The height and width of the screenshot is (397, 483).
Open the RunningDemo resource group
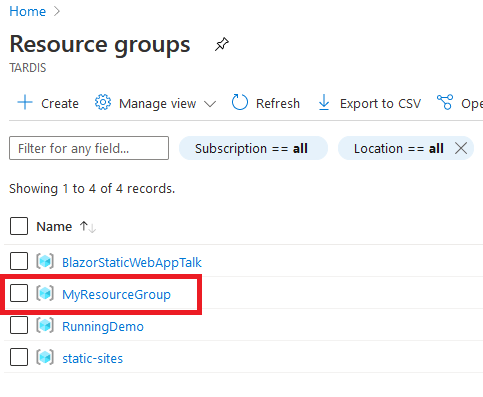click(x=103, y=327)
